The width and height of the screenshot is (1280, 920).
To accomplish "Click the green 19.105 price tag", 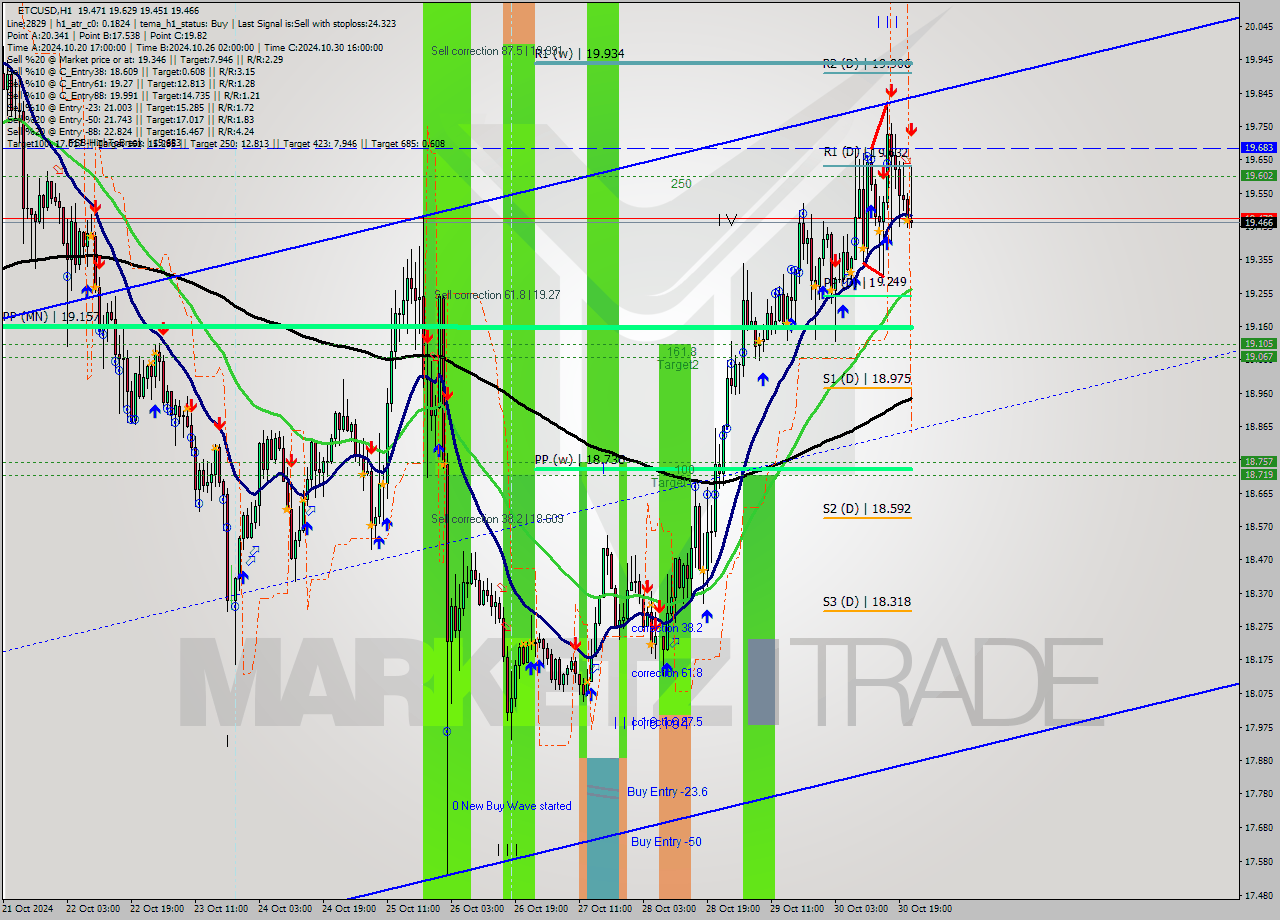I will coord(1258,343).
